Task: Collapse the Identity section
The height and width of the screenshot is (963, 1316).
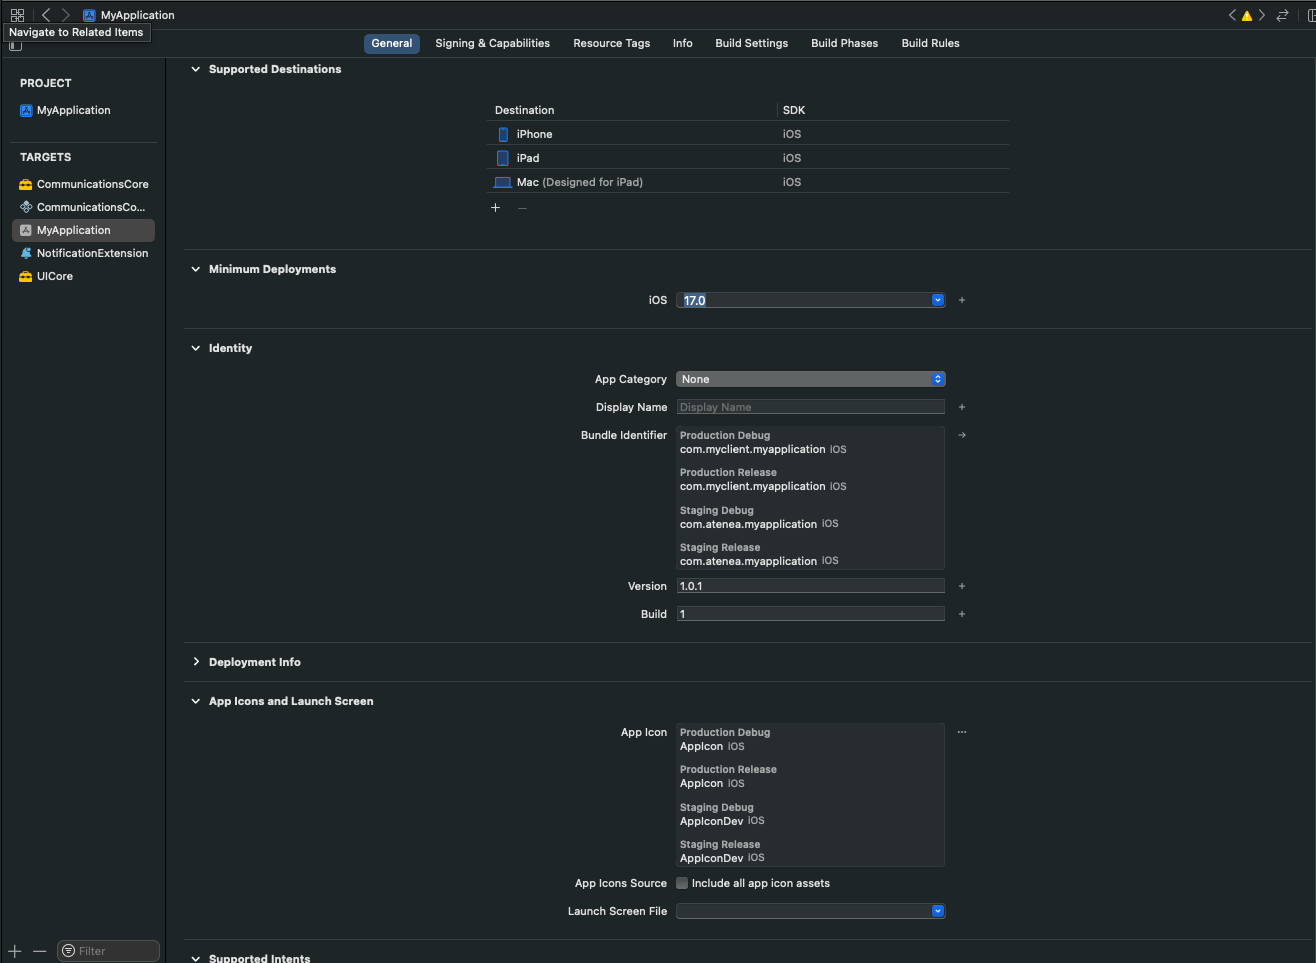Action: point(196,348)
